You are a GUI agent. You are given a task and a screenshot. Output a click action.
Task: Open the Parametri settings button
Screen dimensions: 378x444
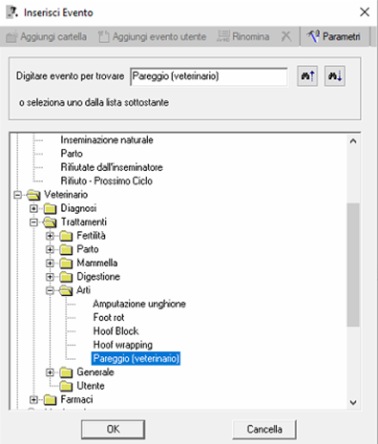click(334, 36)
